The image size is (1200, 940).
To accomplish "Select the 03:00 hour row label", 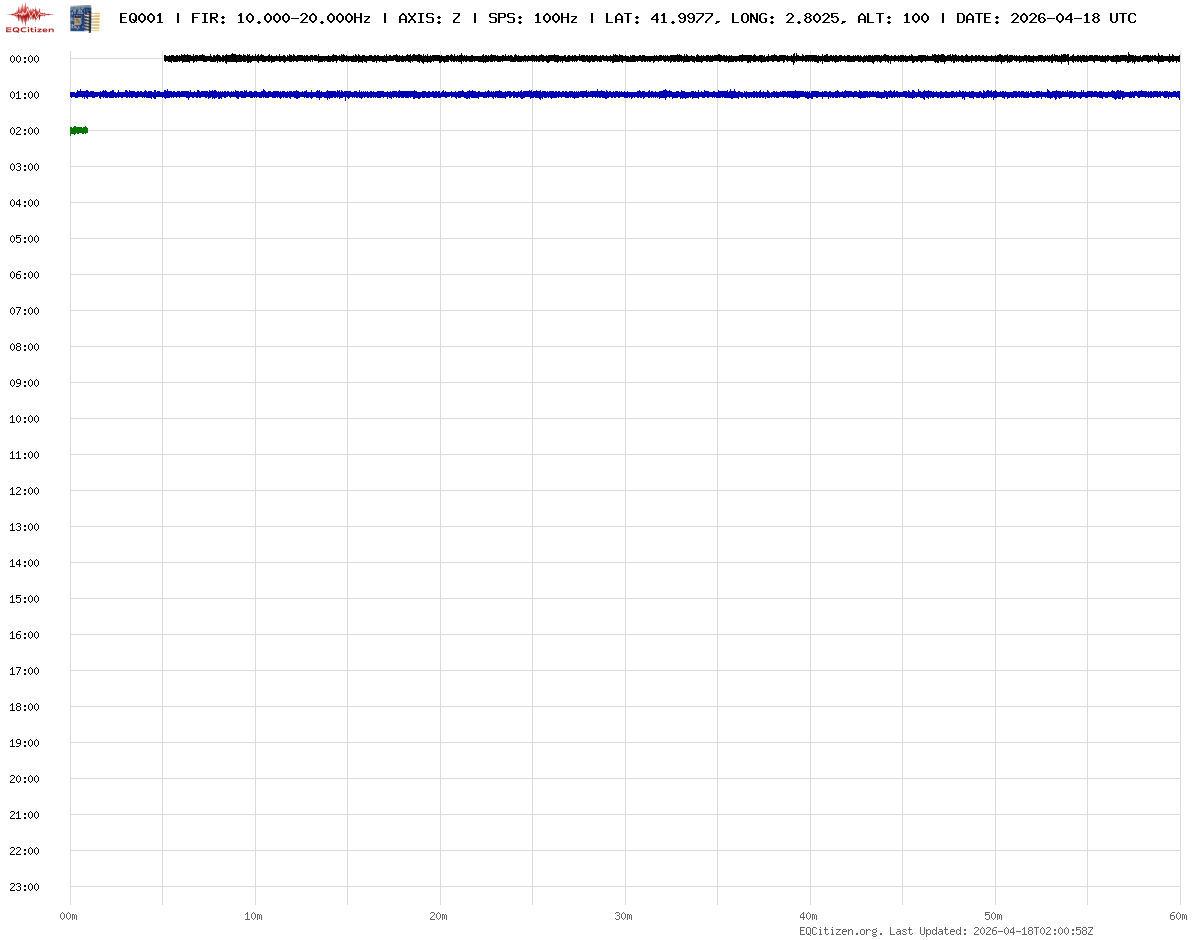I will pos(24,167).
